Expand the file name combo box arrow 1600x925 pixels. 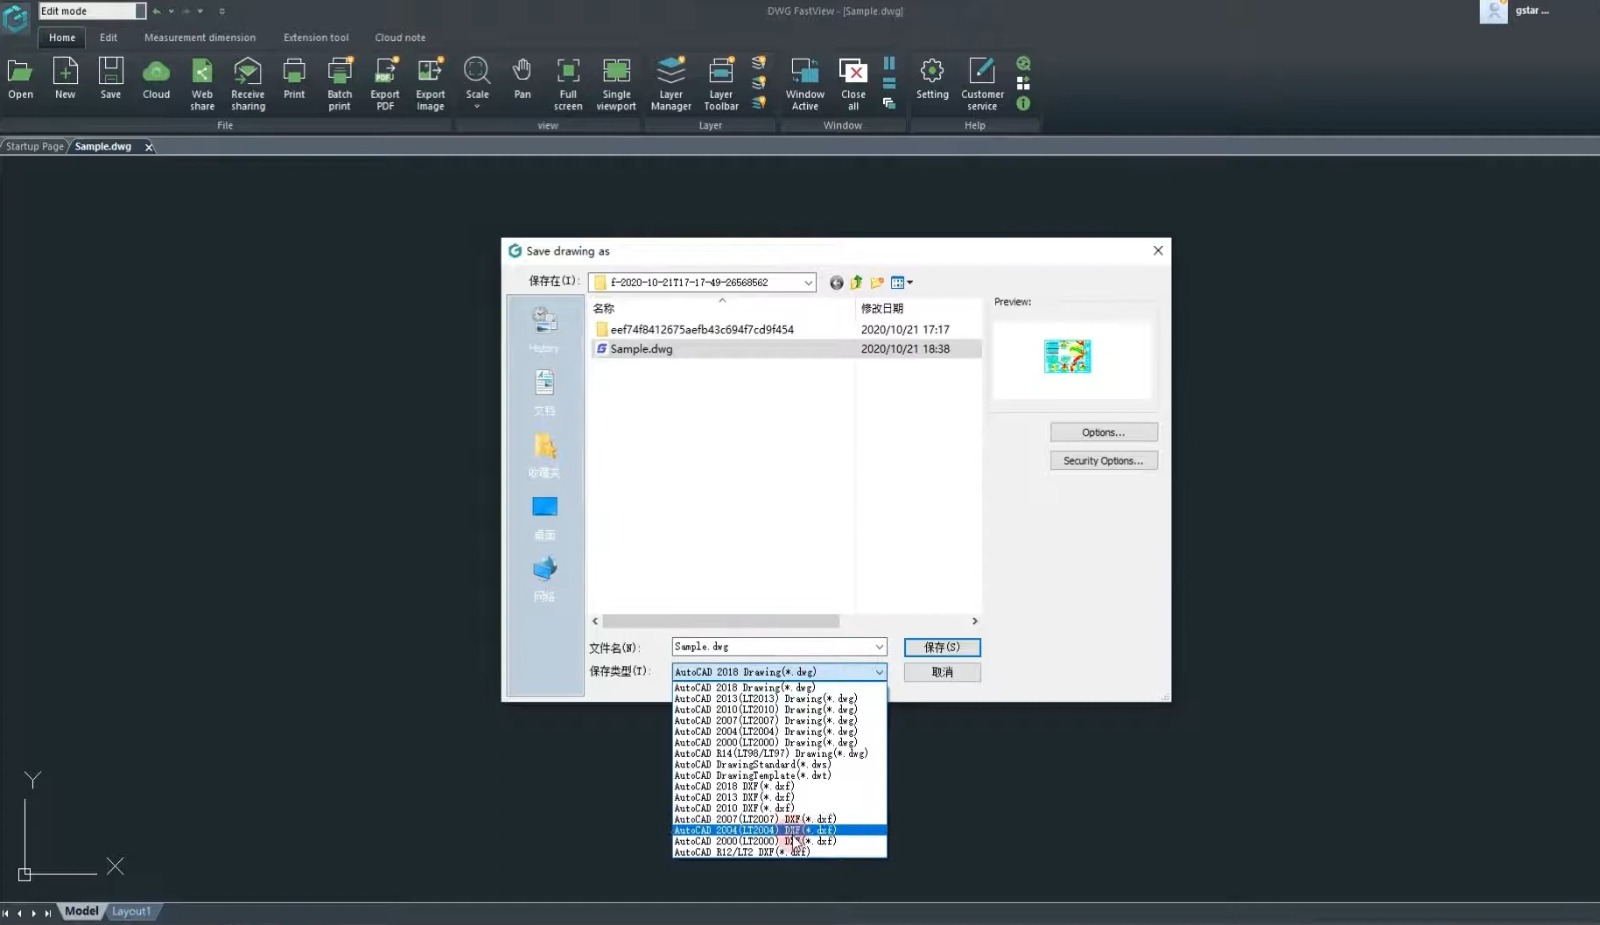point(879,647)
